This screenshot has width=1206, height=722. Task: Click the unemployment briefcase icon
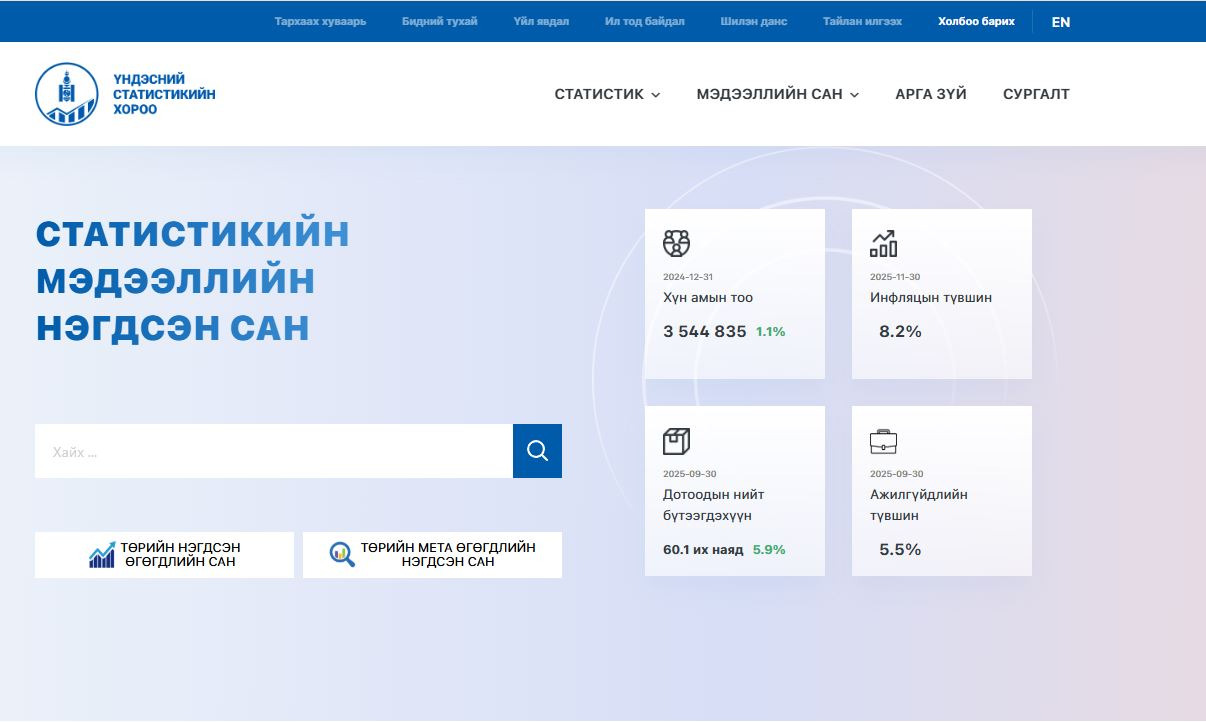pos(883,441)
